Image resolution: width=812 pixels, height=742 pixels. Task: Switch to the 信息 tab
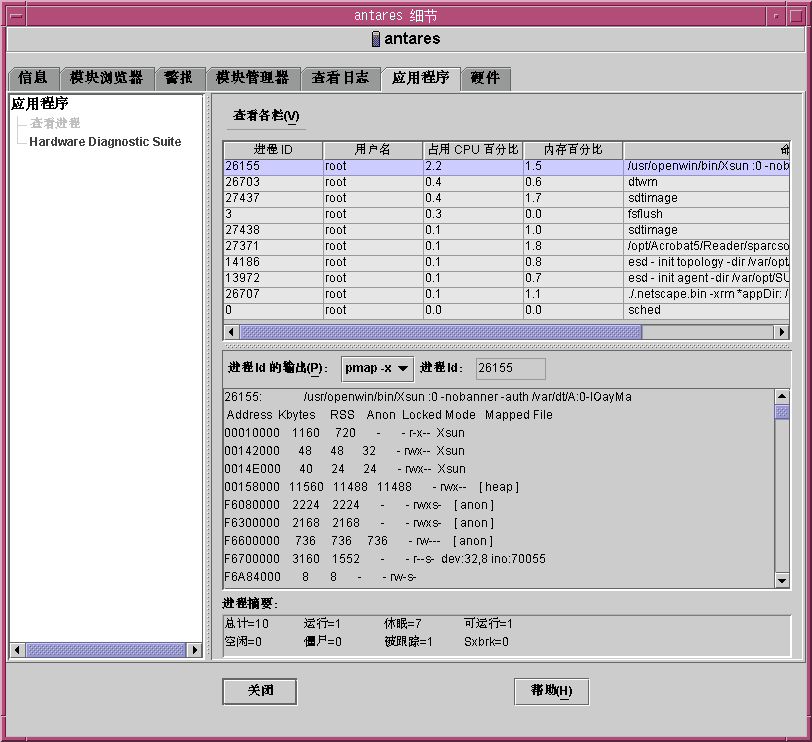point(34,79)
